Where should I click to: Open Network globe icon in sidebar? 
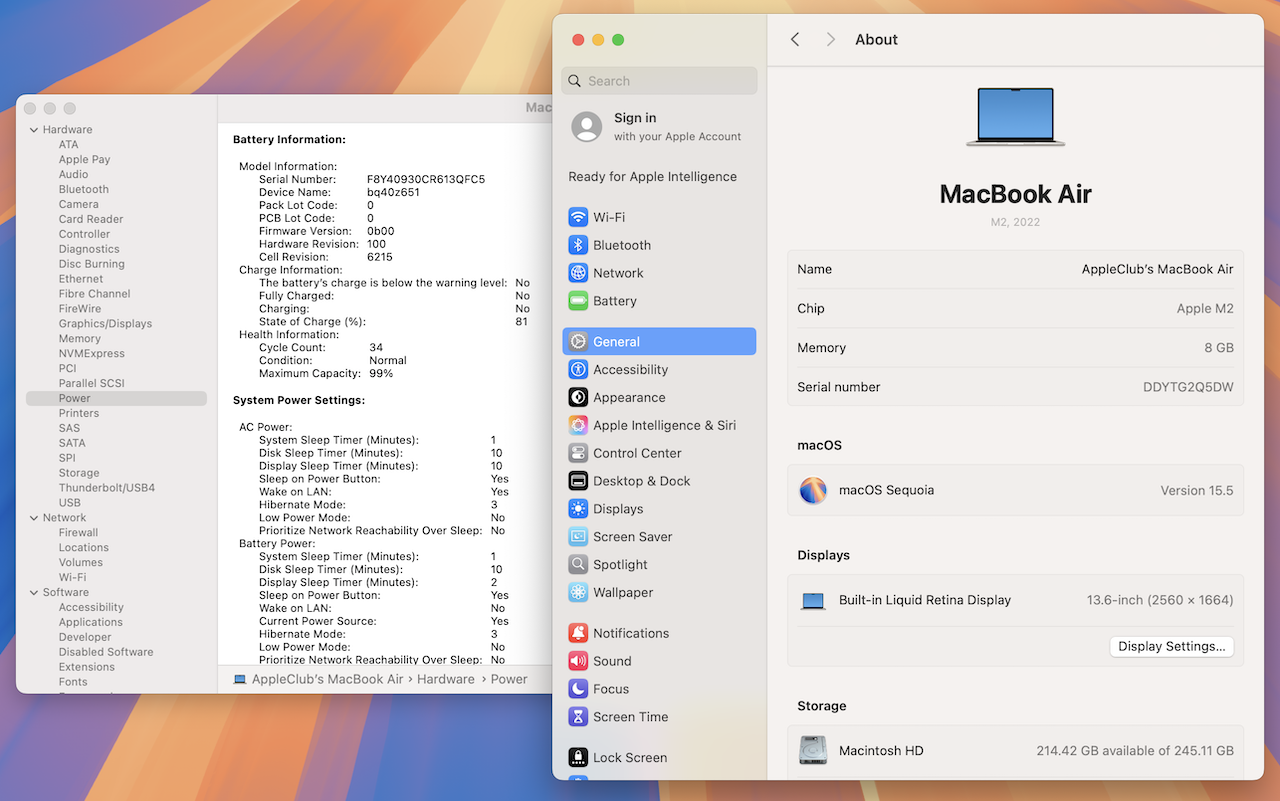pyautogui.click(x=578, y=273)
